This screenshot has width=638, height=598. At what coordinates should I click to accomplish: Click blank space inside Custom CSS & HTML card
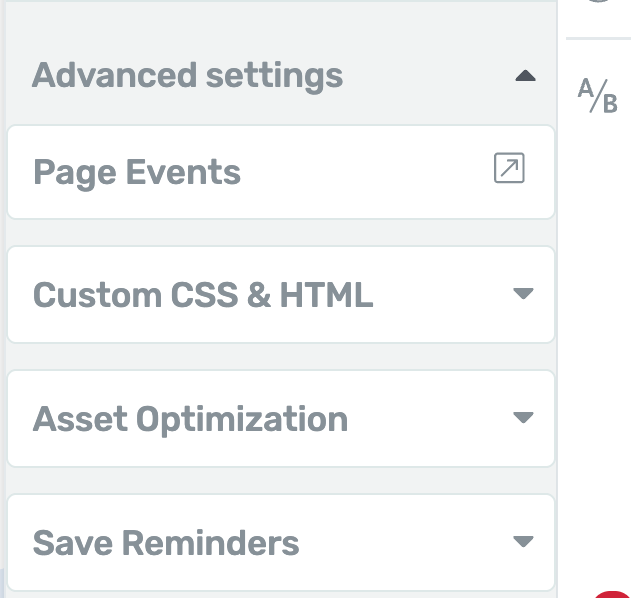[x=439, y=295]
